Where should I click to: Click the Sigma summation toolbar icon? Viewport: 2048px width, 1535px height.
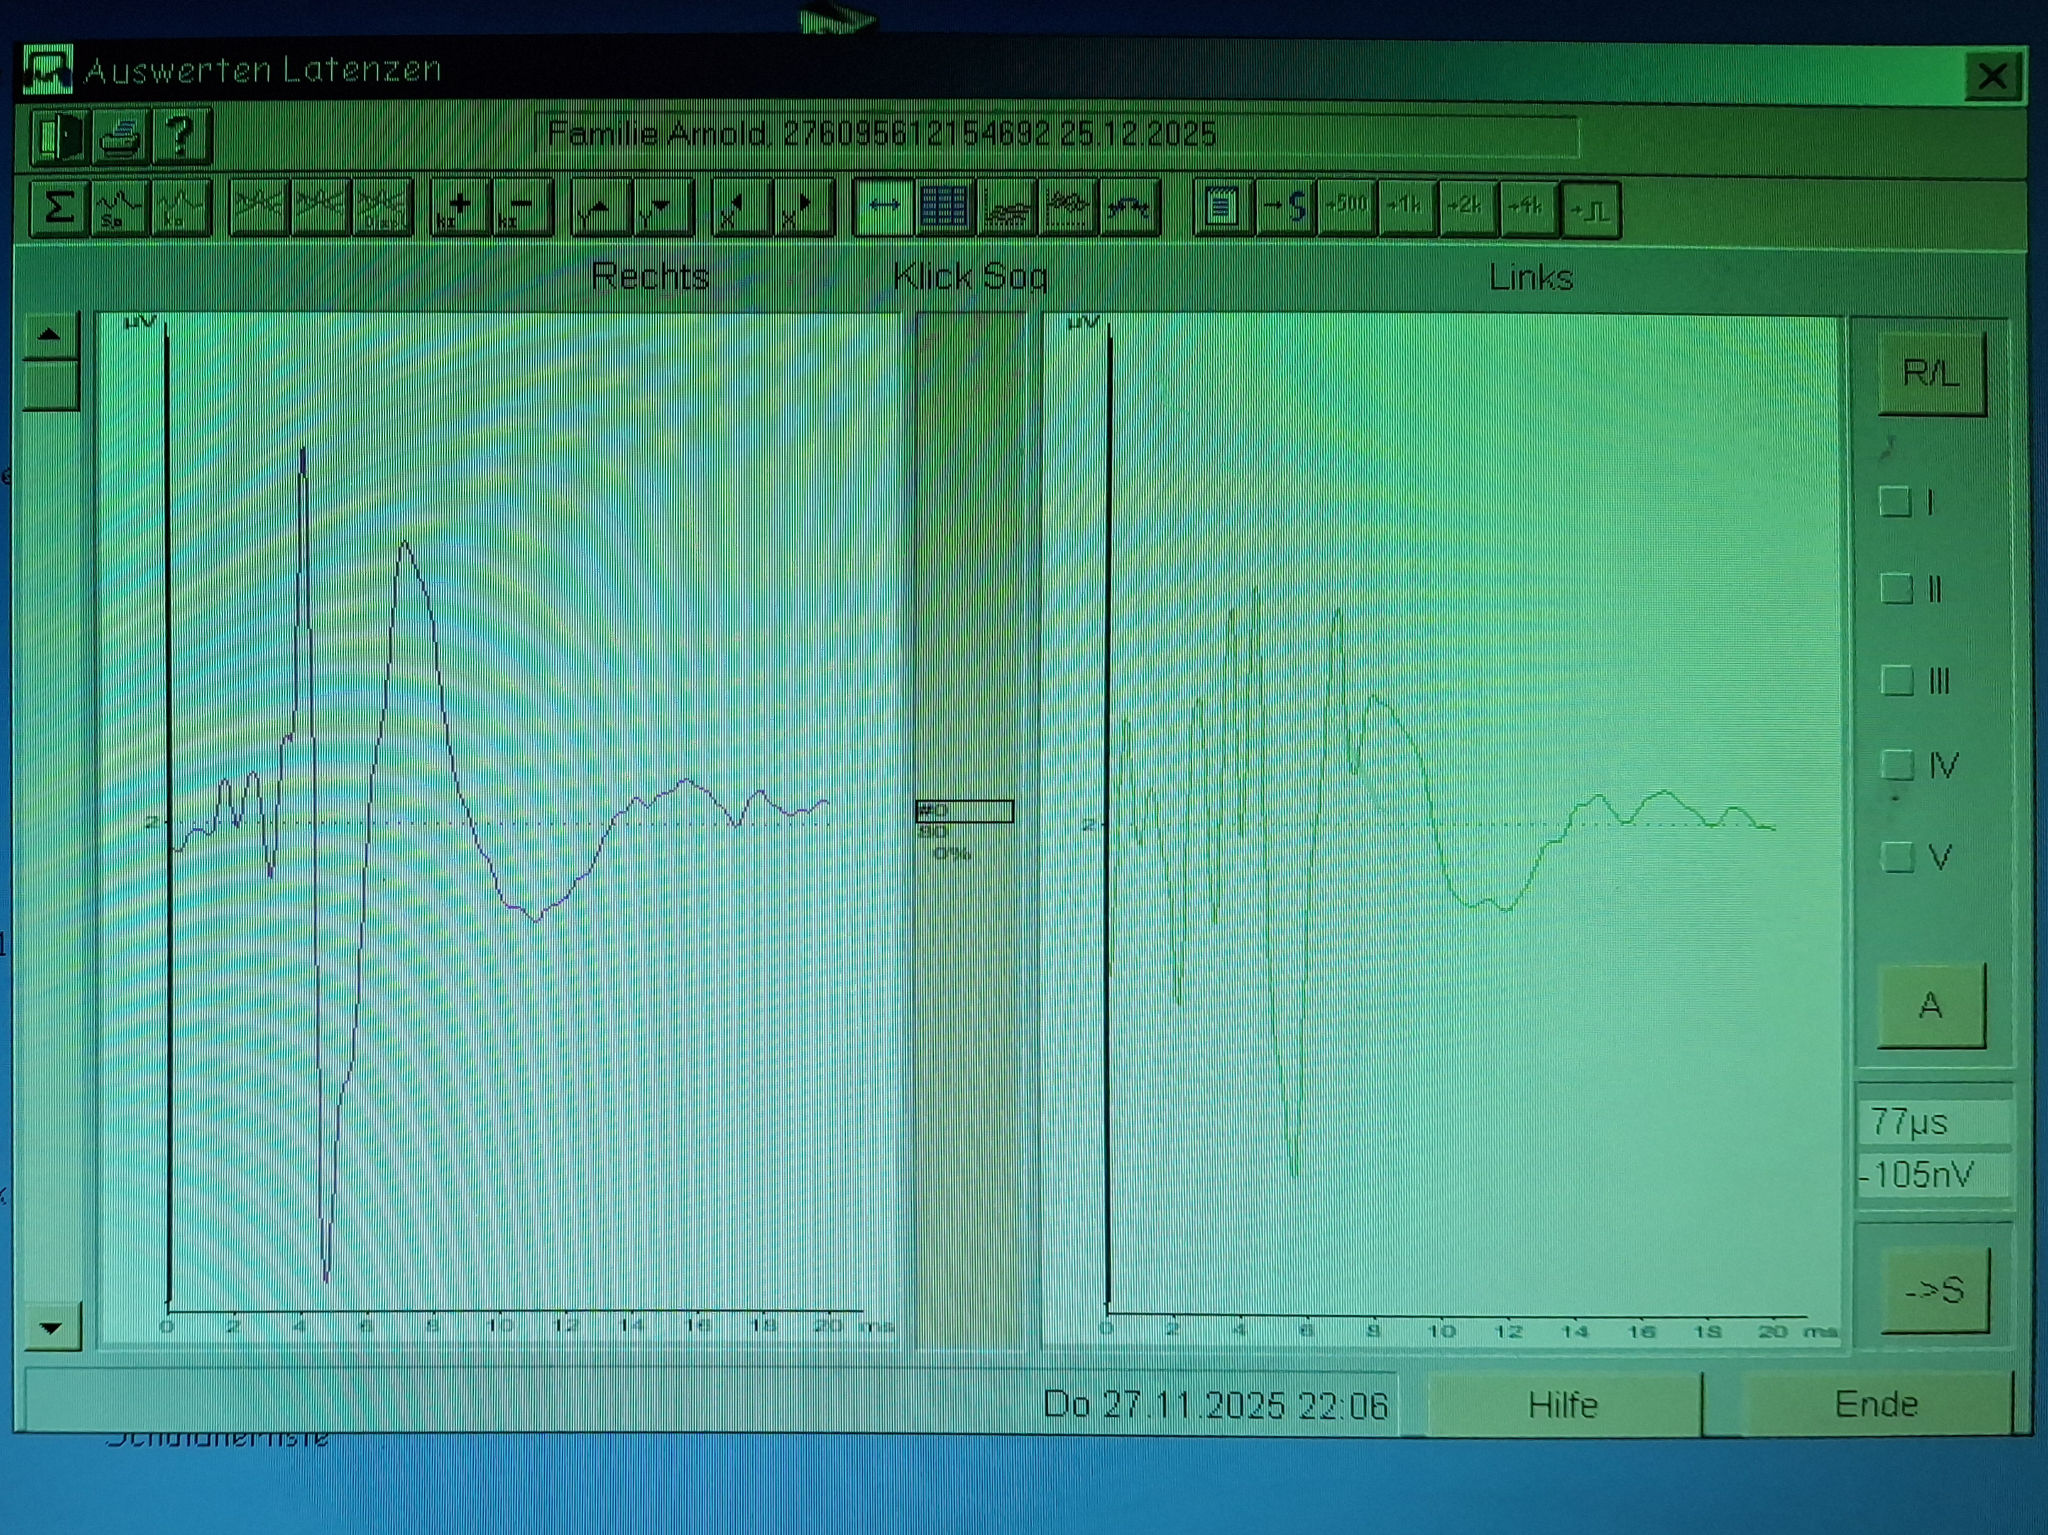click(x=58, y=208)
